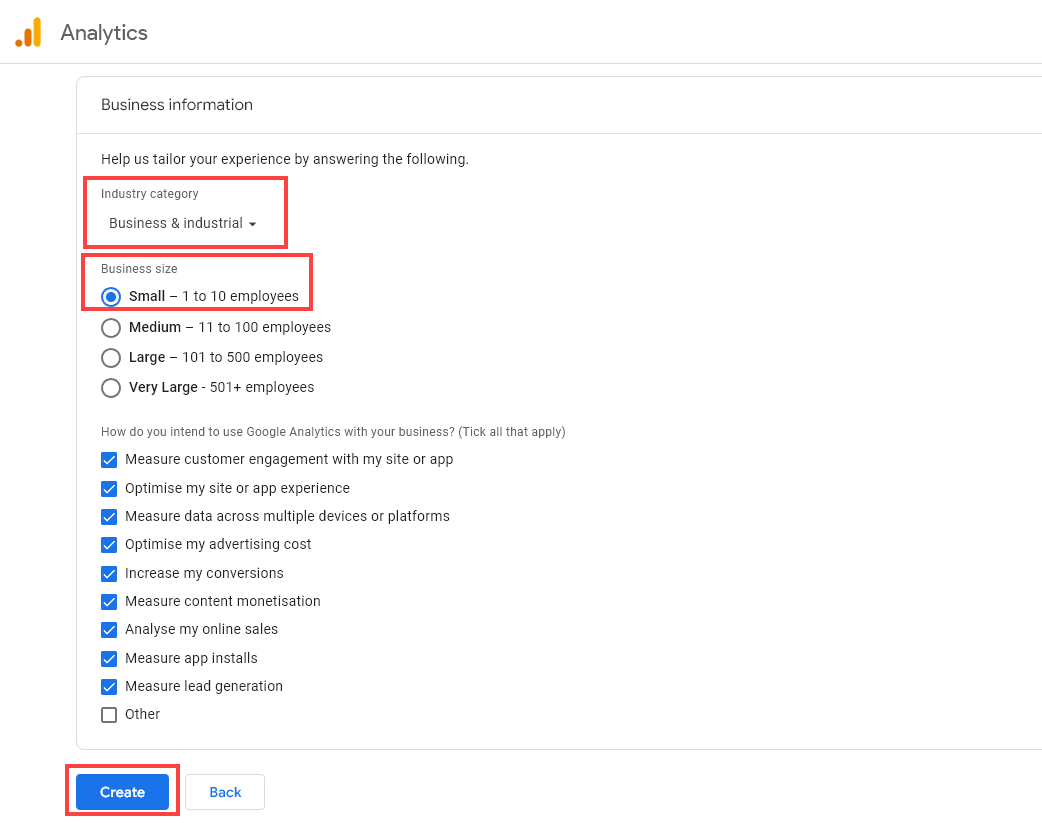Toggle Measure content monetisation
Image resolution: width=1042 pixels, height=823 pixels.
coord(109,601)
